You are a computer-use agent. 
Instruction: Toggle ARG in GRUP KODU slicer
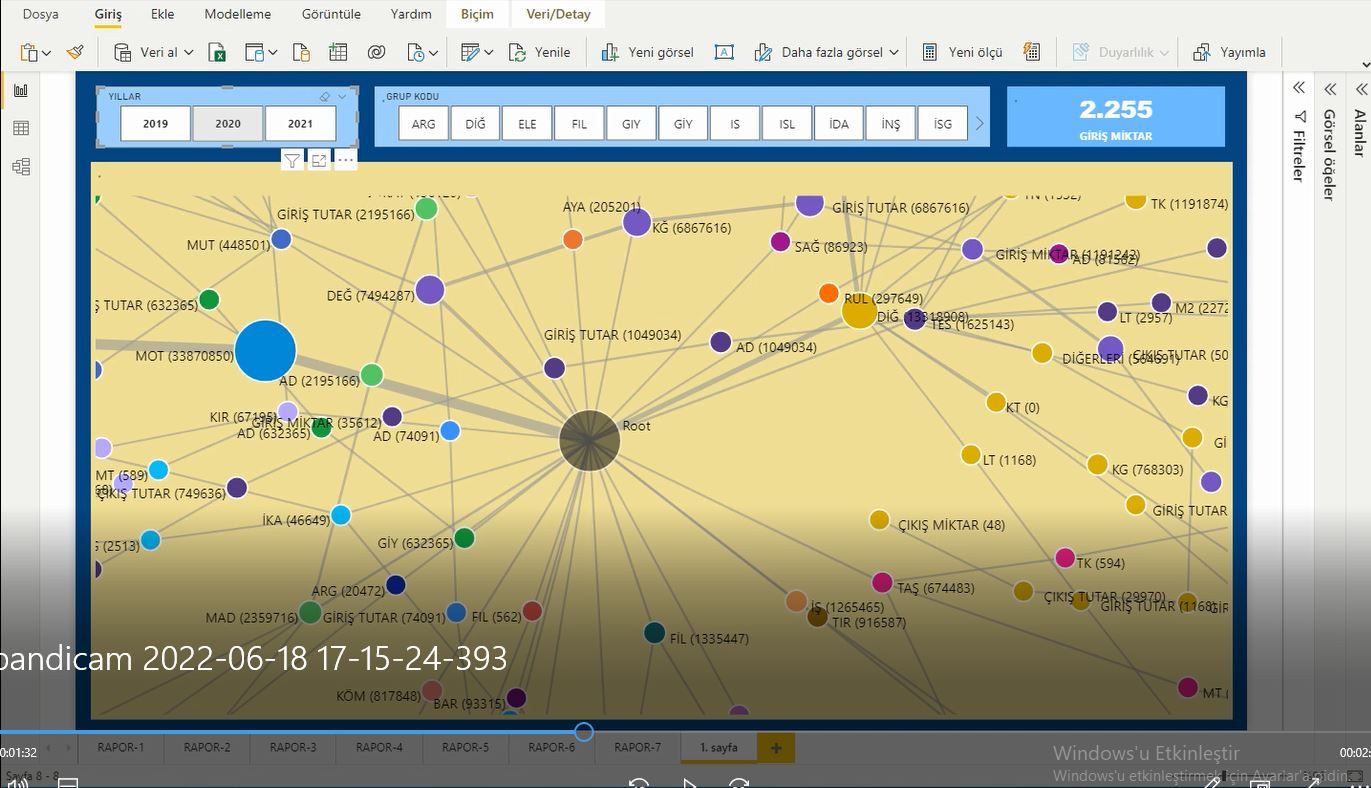423,124
